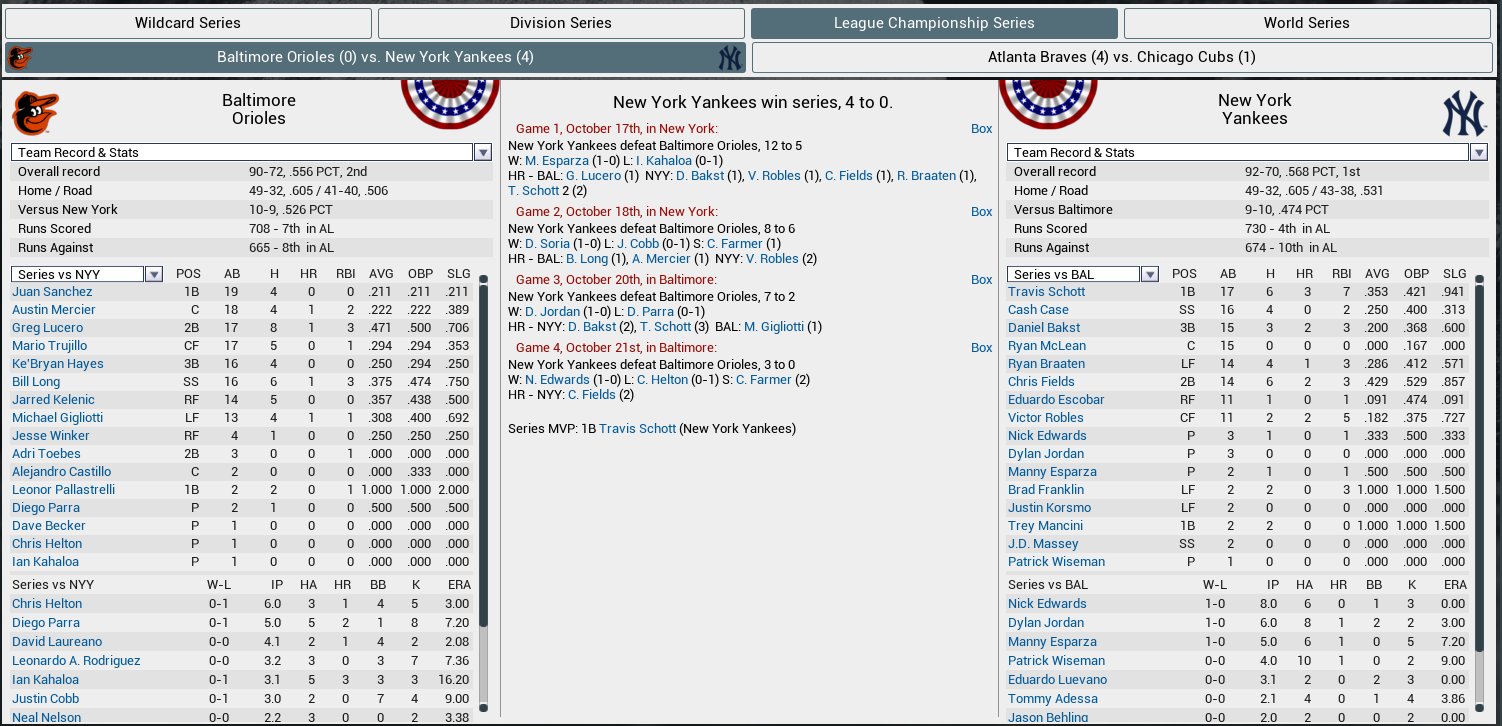Viewport: 1502px width, 726px height.
Task: Click R. Braaten in Game 1 home runs
Action: tap(927, 176)
